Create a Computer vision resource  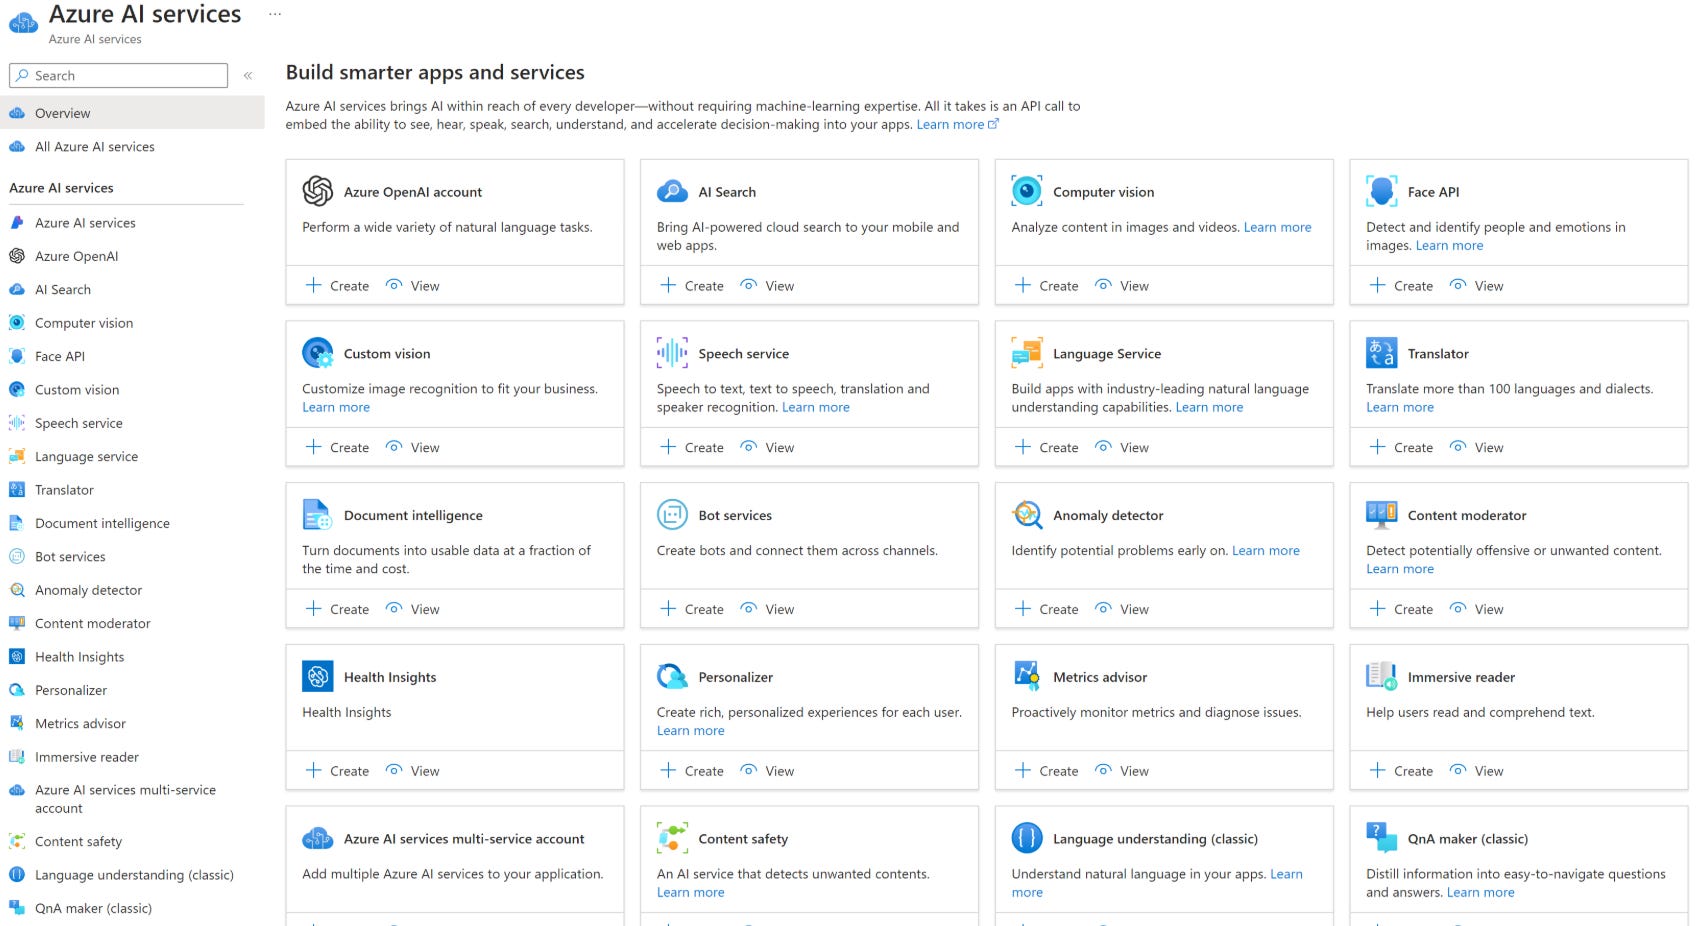coord(1047,286)
